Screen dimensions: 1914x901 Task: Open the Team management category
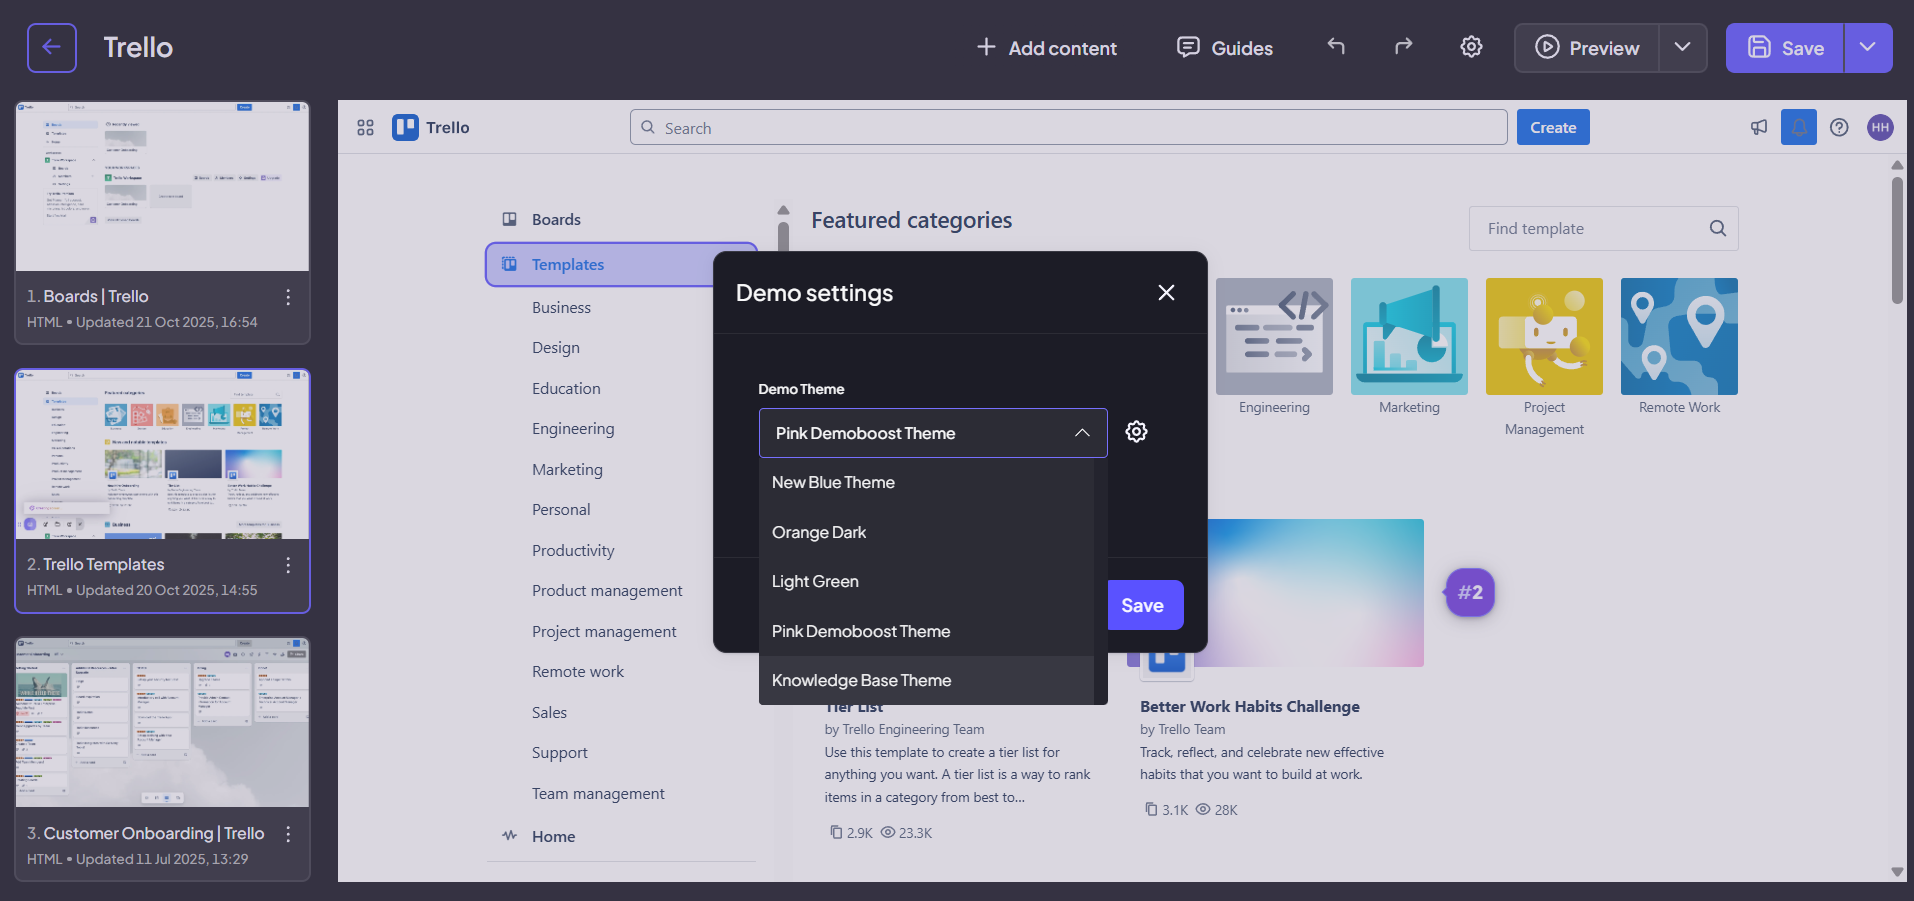coord(598,793)
